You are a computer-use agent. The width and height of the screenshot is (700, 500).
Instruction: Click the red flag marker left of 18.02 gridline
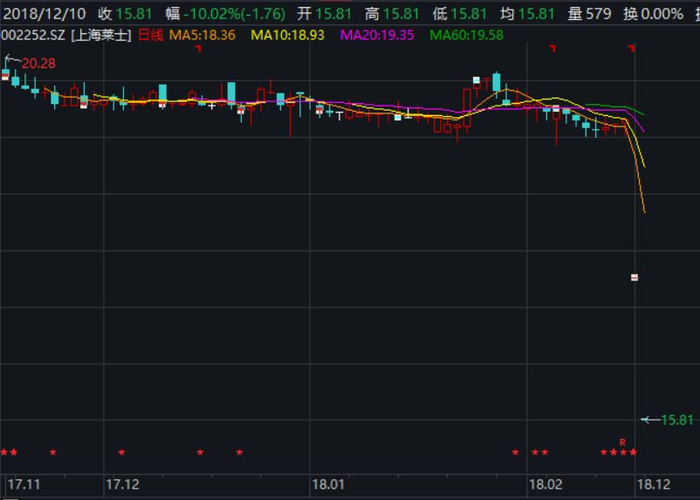(x=553, y=48)
